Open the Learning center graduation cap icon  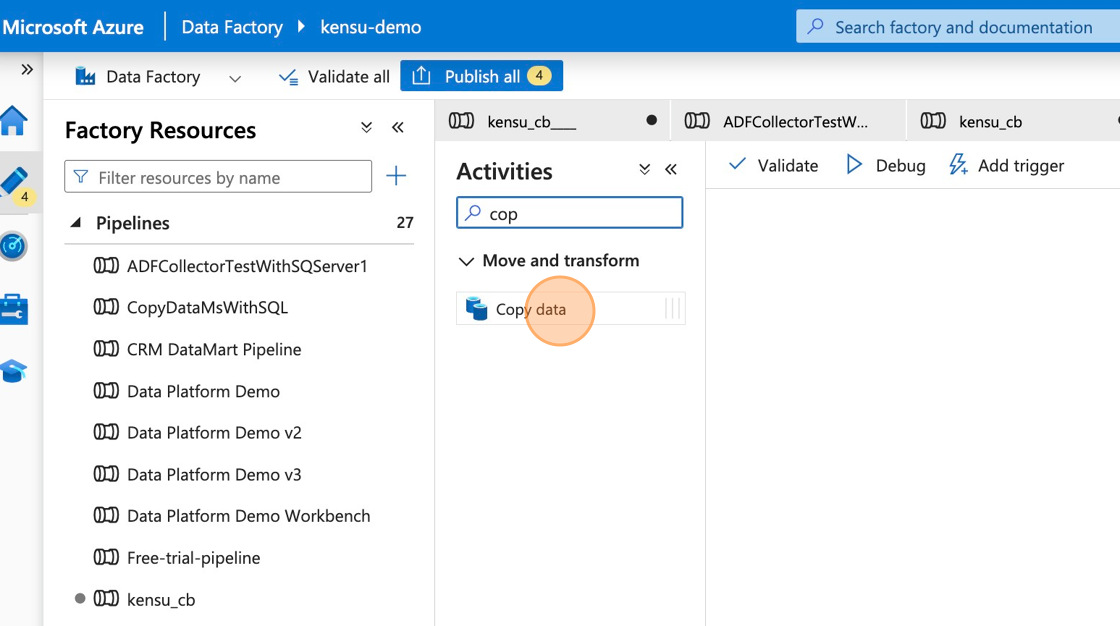coord(14,371)
